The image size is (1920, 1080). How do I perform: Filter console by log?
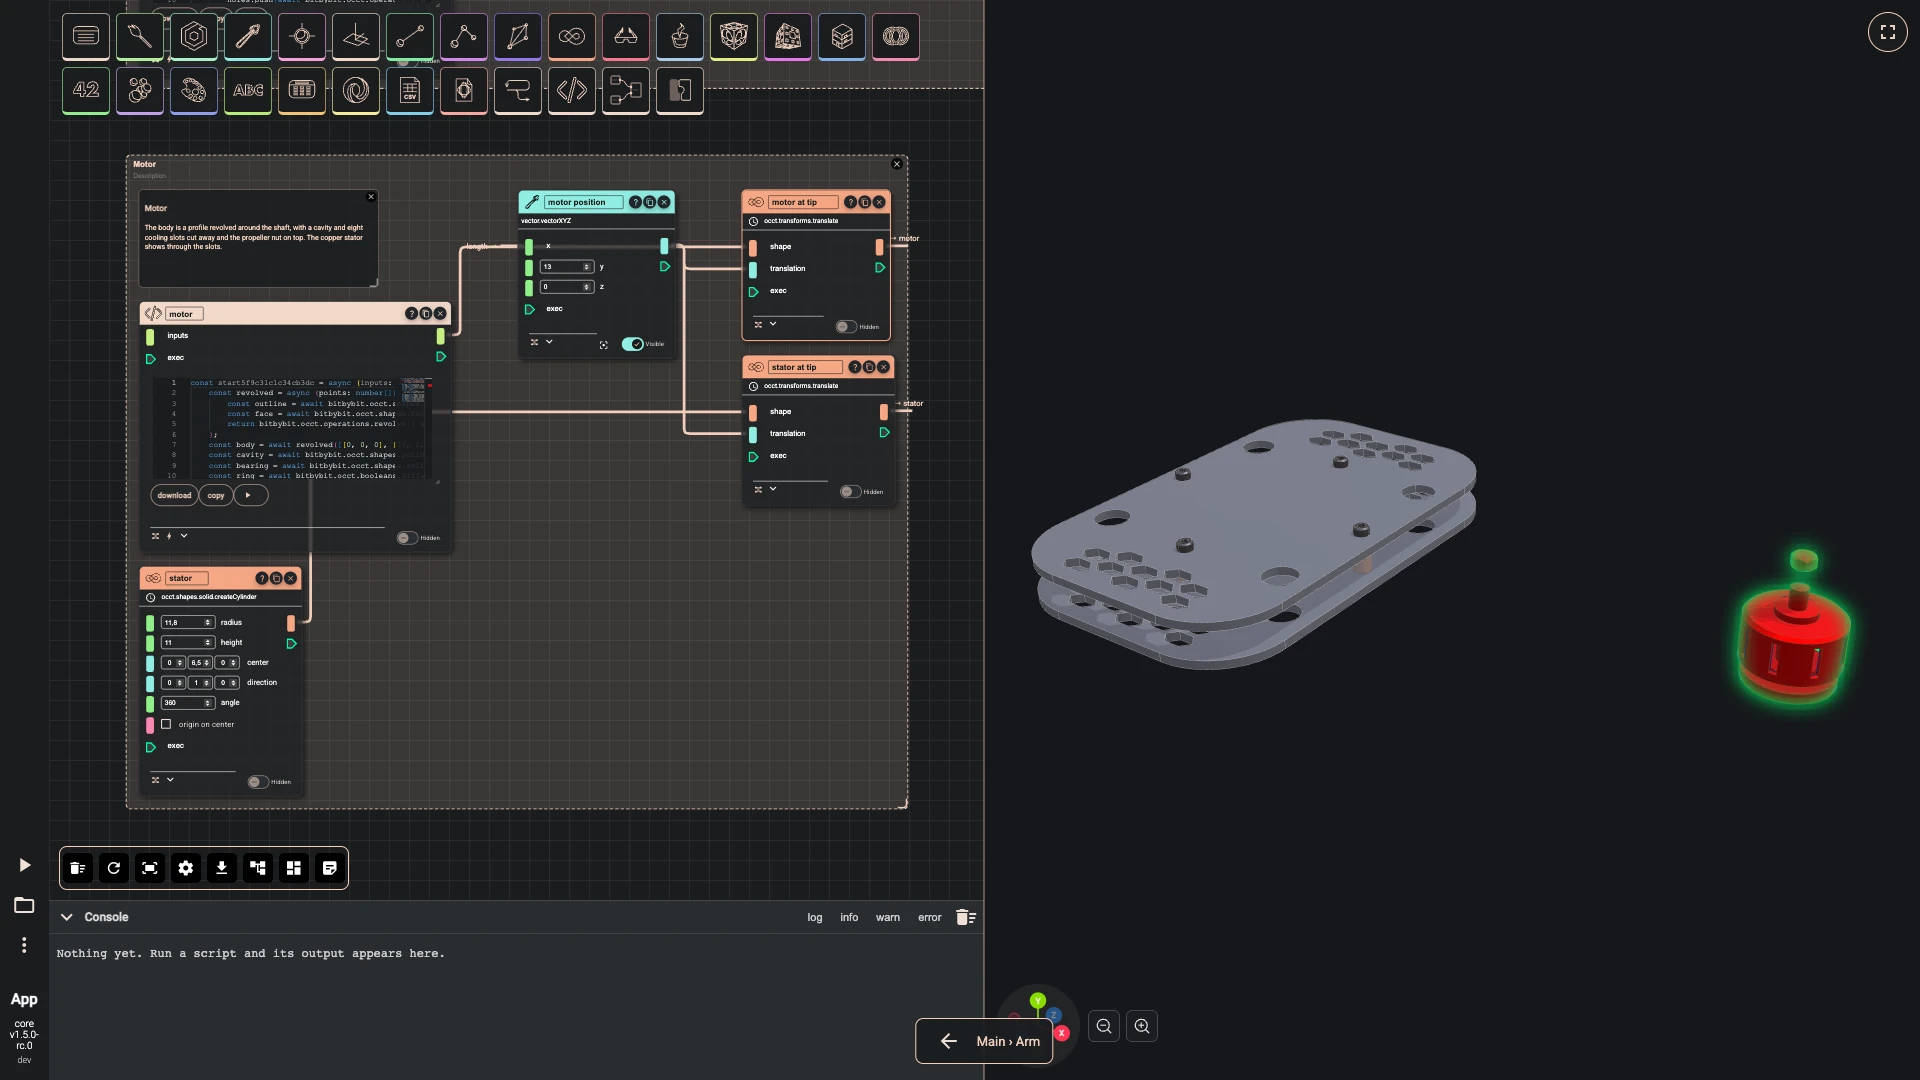[815, 917]
